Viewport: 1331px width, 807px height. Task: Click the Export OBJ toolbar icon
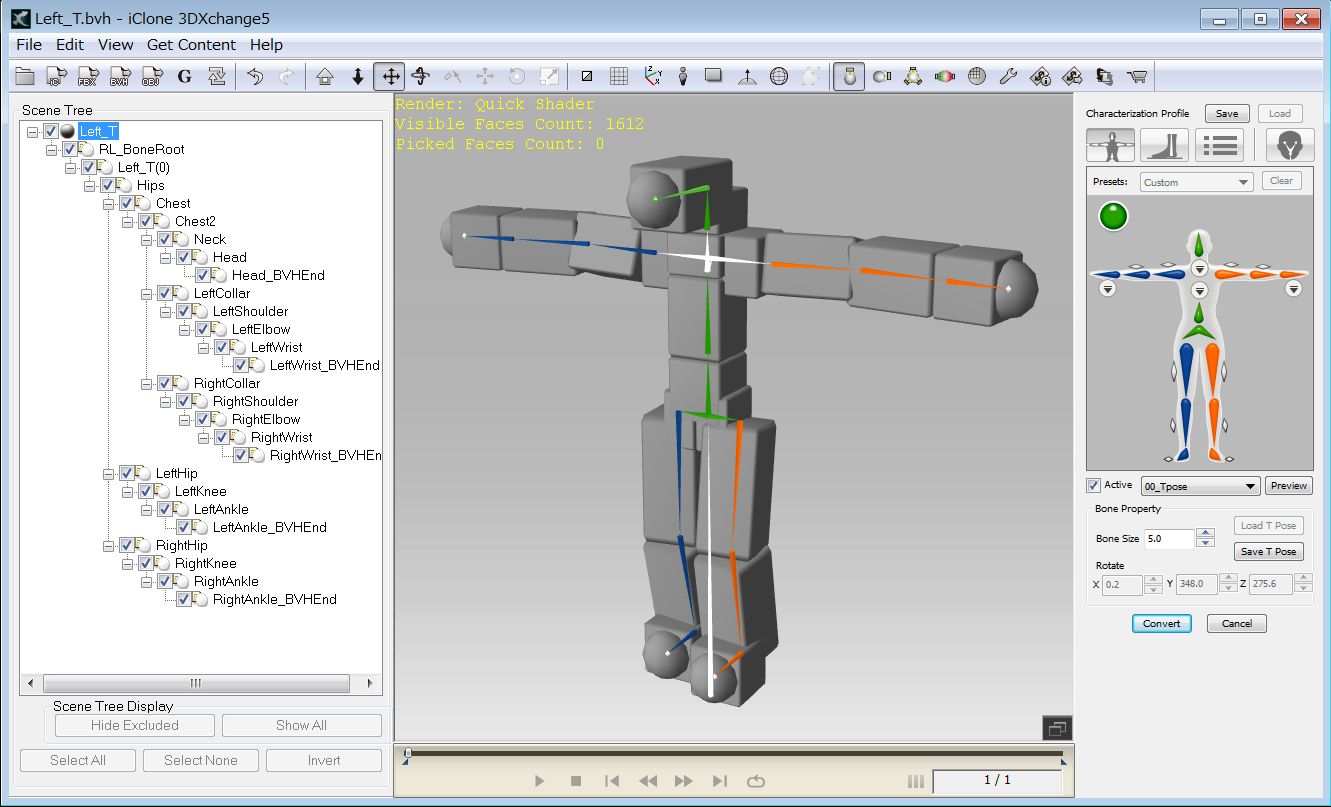pos(152,76)
